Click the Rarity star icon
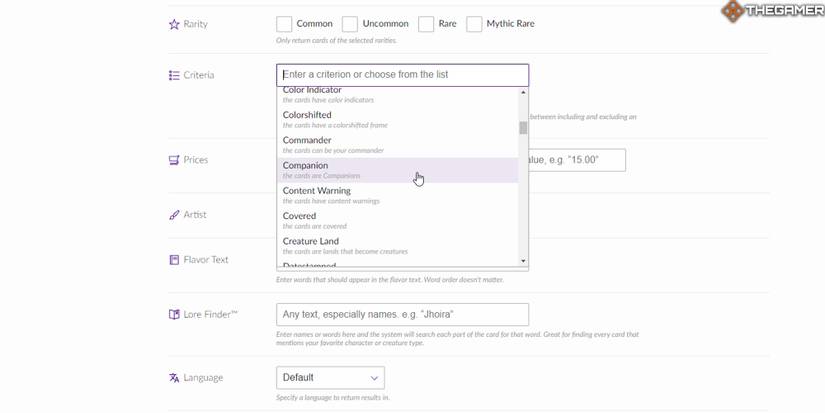 pos(174,24)
